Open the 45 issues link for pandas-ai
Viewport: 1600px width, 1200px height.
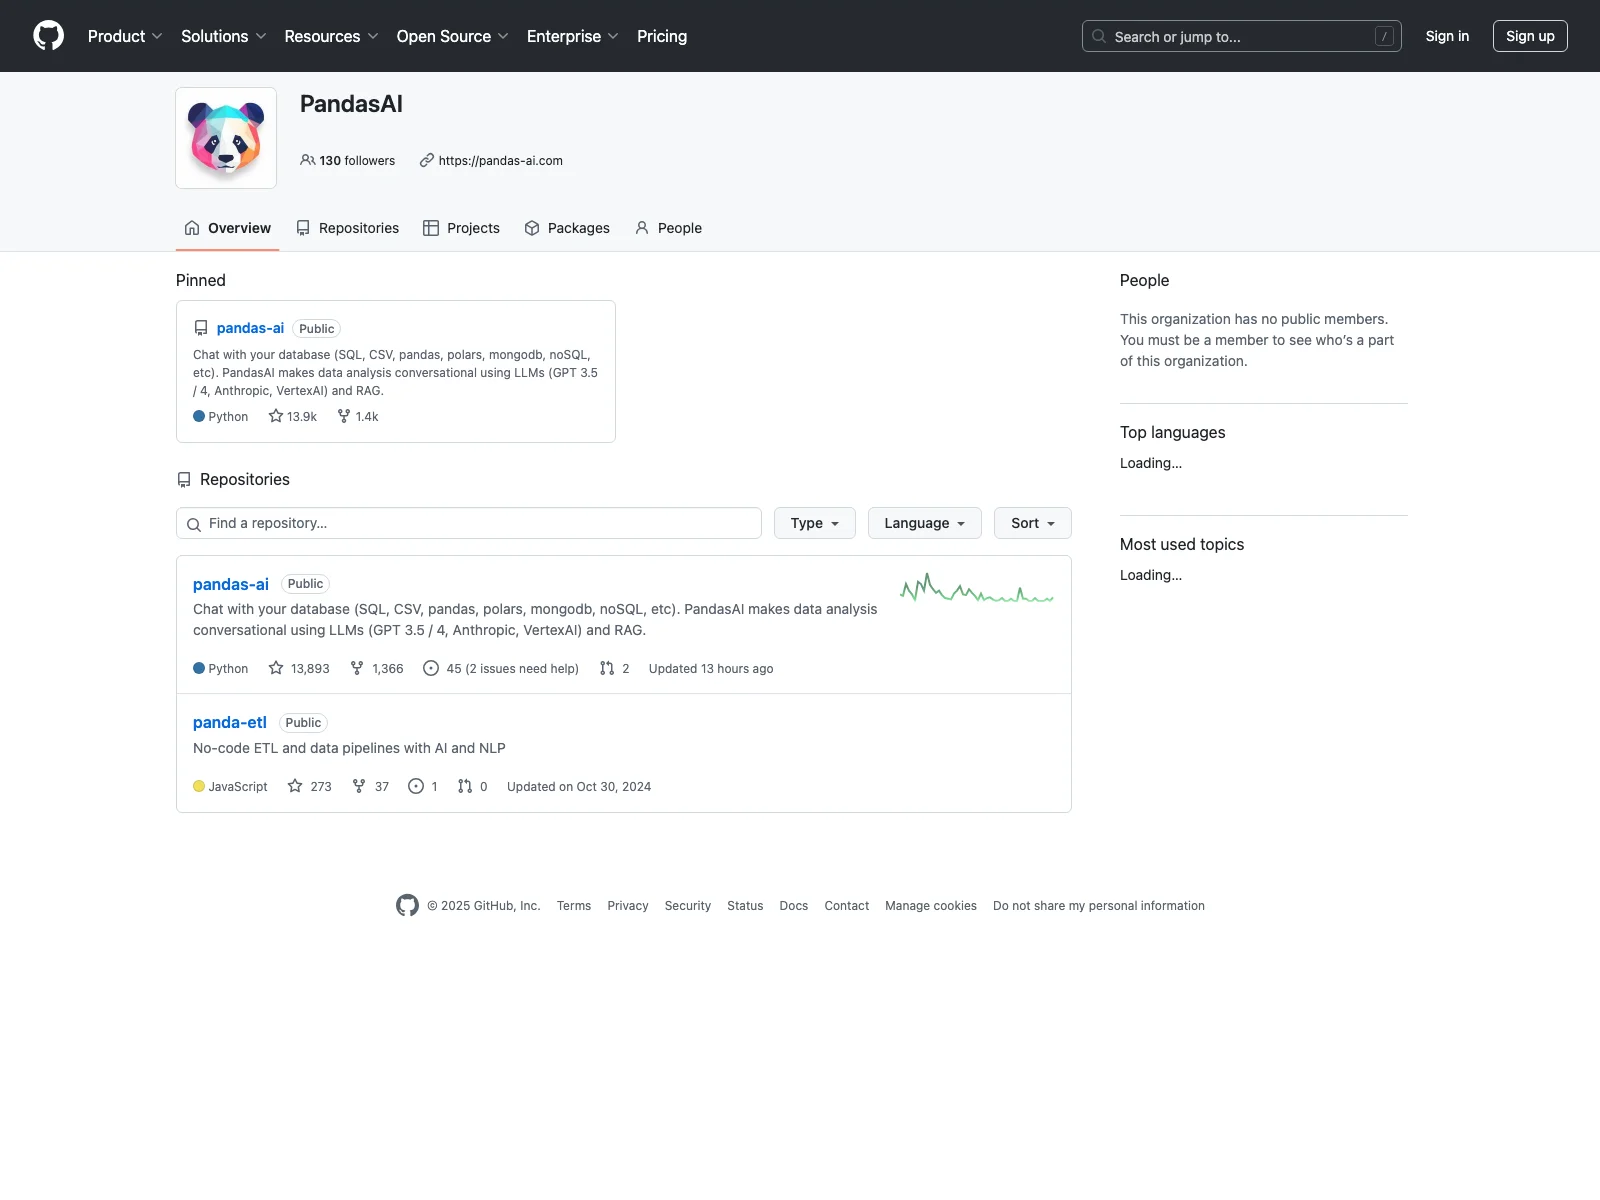coord(501,668)
